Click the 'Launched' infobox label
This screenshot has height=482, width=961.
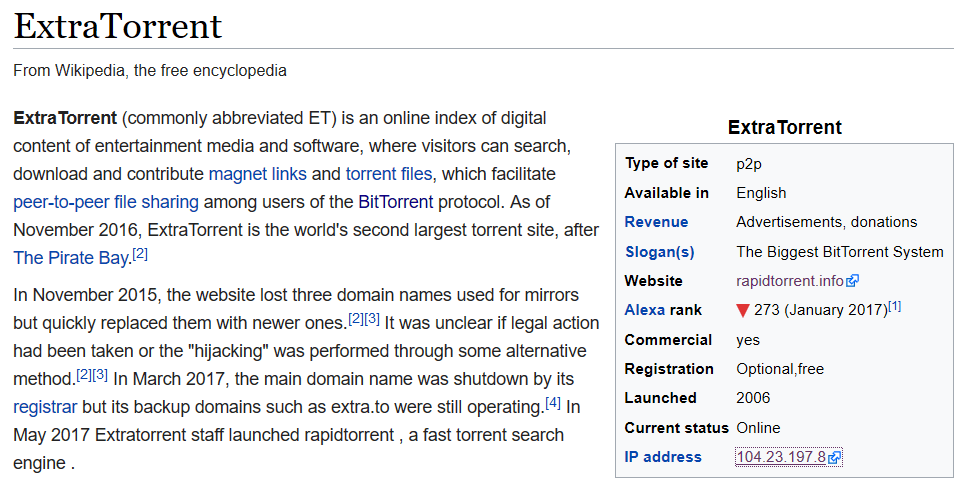pyautogui.click(x=661, y=398)
